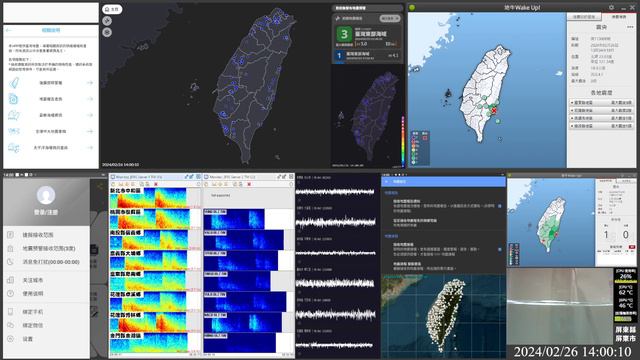Viewport: 640px width, 360px height.
Task: Go back with the arrow in the report panel
Action: tap(9, 30)
